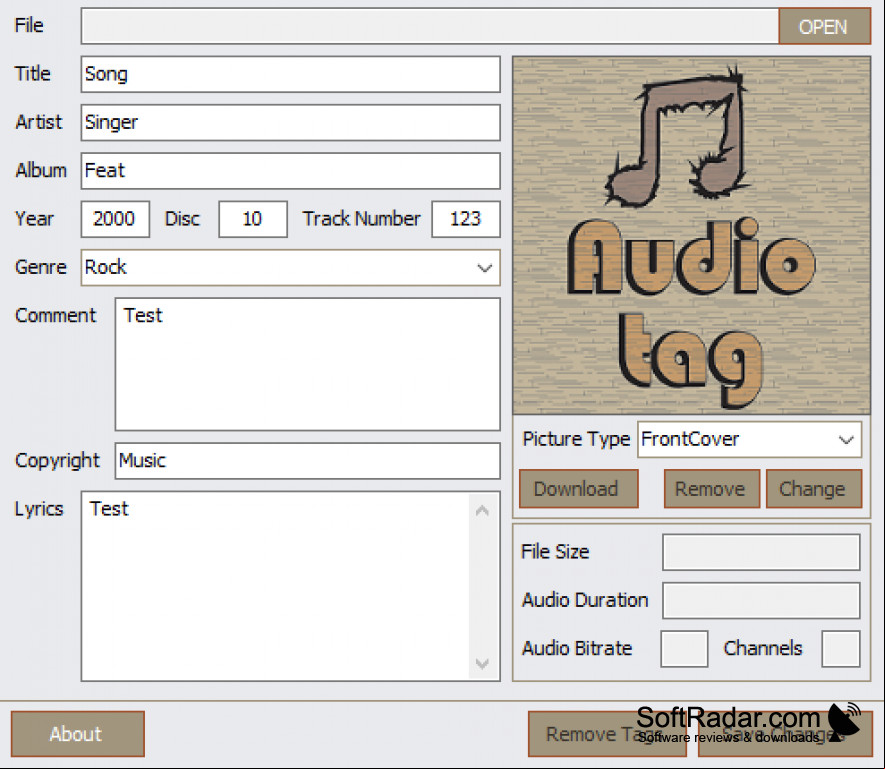Edit the Title field containing Song
The width and height of the screenshot is (885, 769).
point(290,74)
